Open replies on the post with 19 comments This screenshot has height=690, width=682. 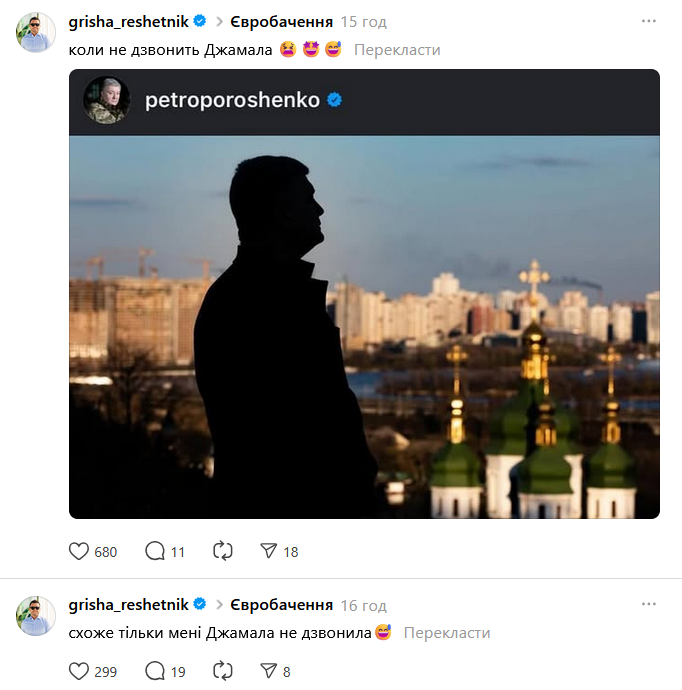[155, 671]
